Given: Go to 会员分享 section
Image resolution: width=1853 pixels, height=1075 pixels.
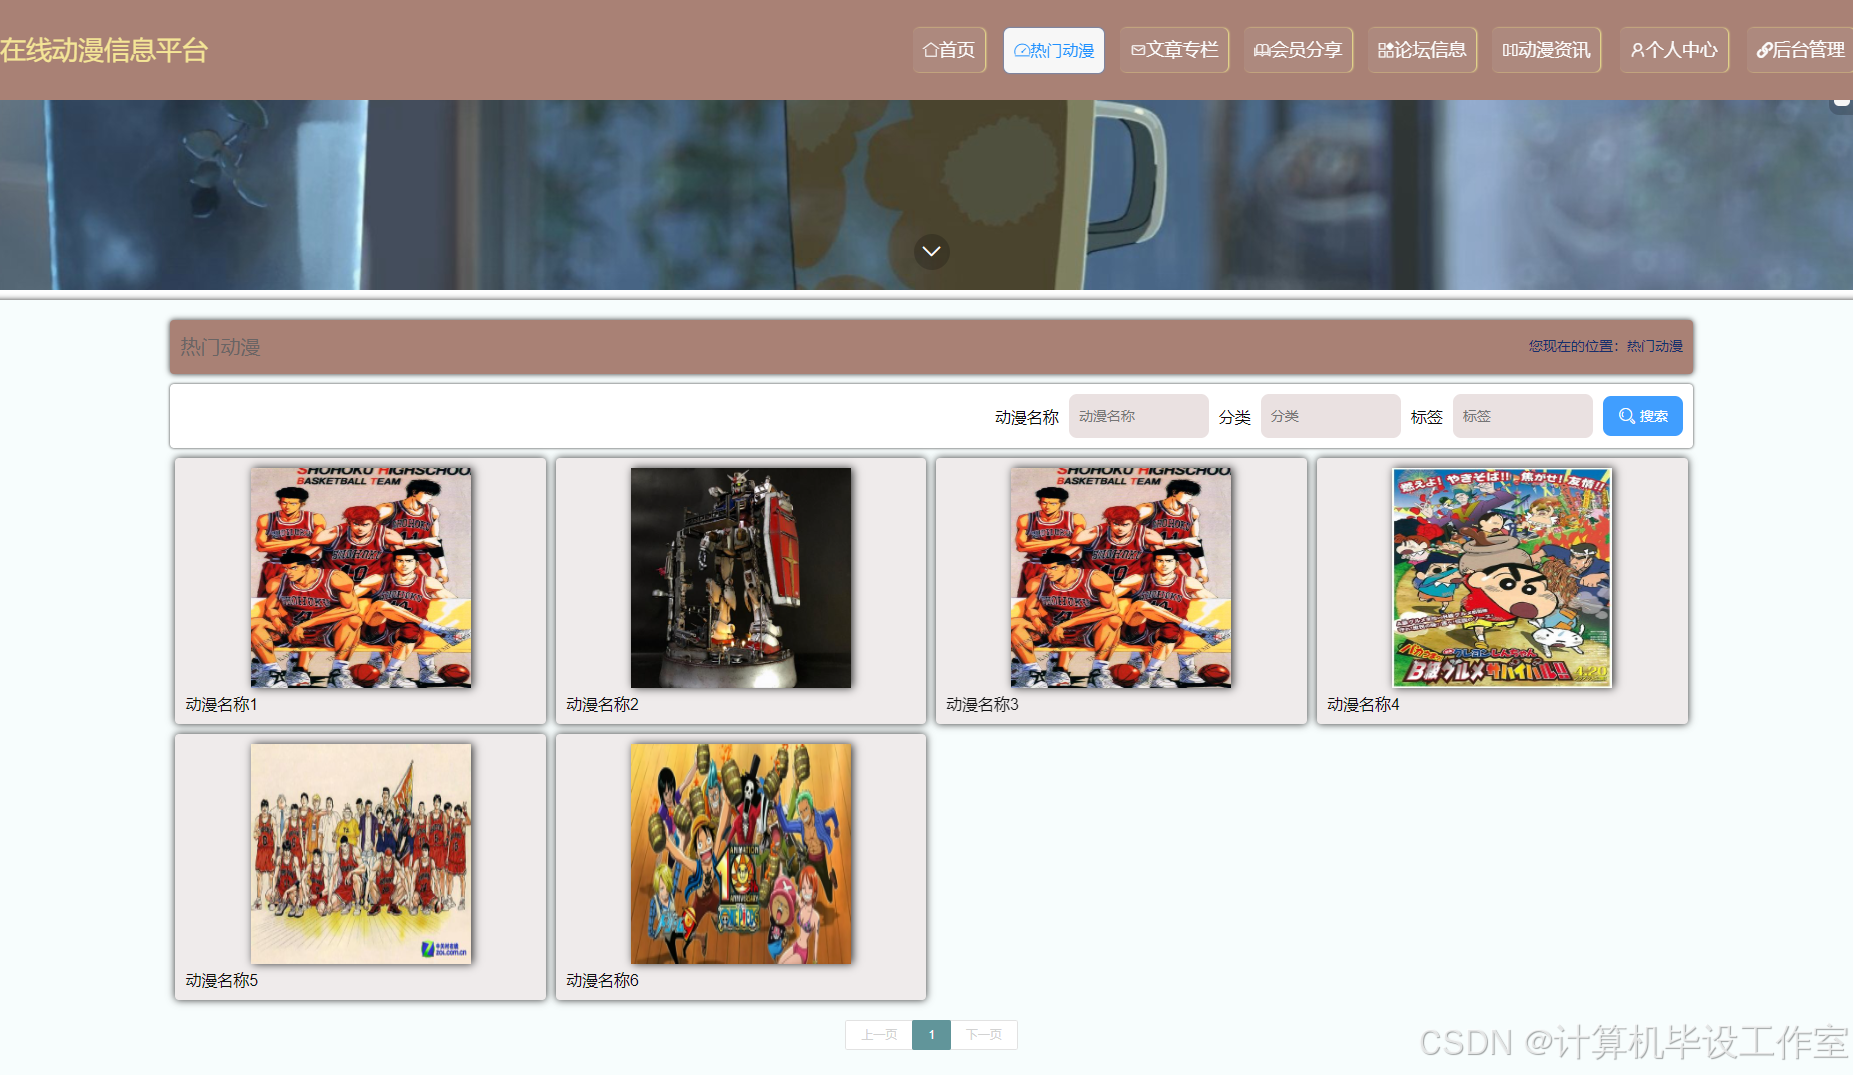Looking at the screenshot, I should [1298, 50].
